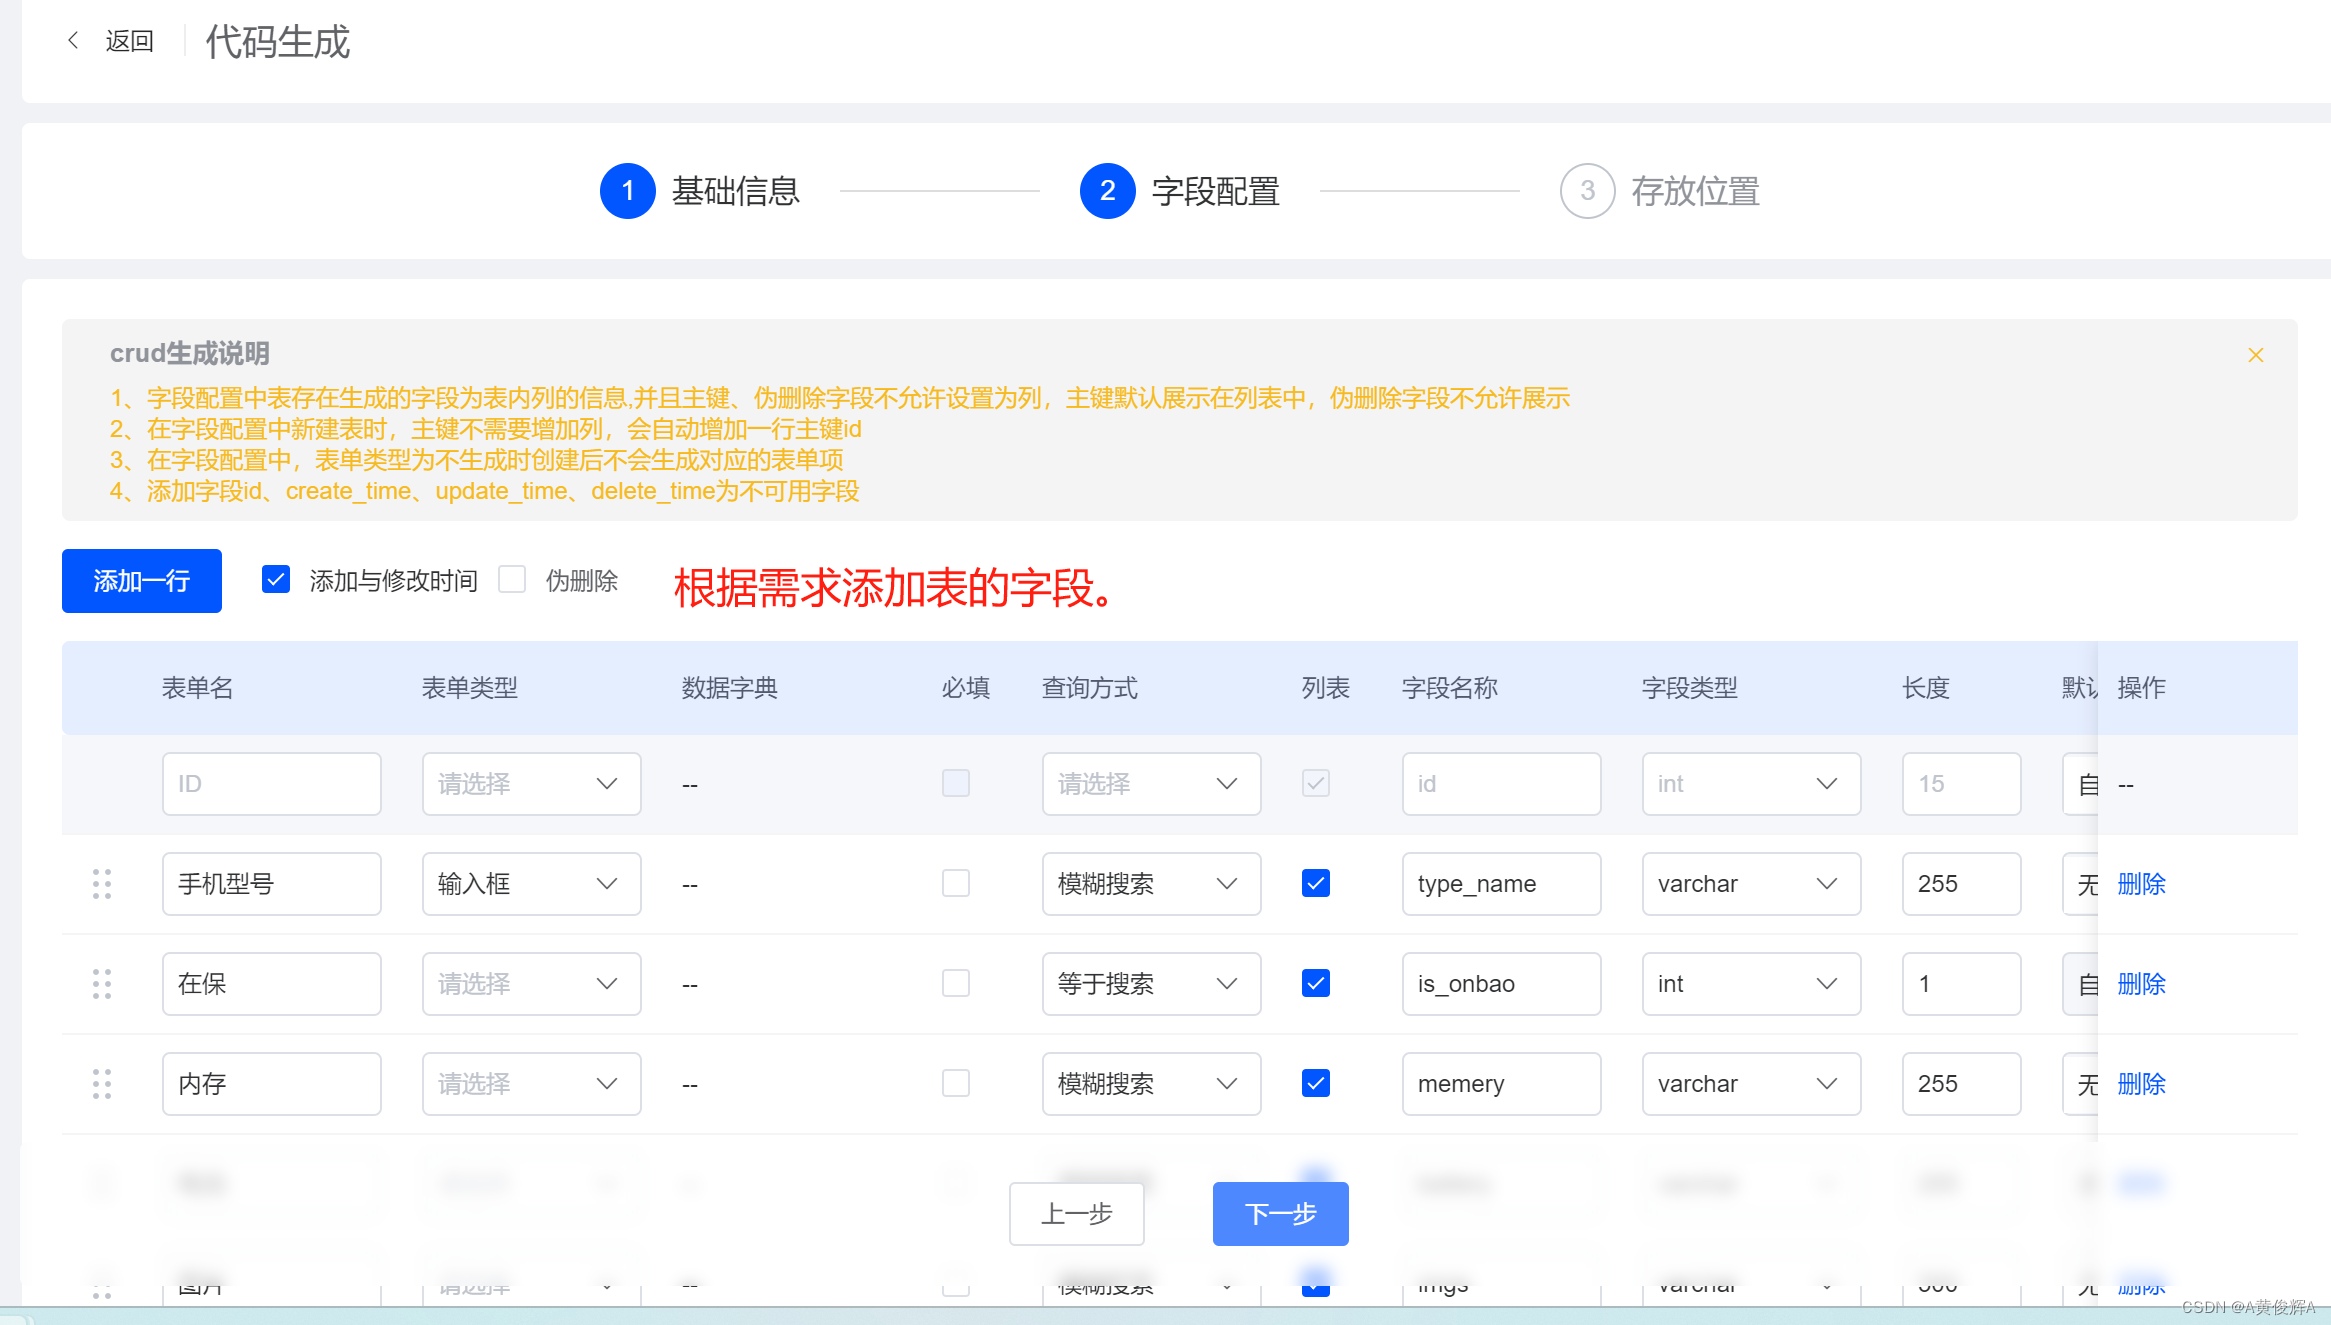
Task: Open 字段类型 dropdown for is_onbao
Action: 1751,984
